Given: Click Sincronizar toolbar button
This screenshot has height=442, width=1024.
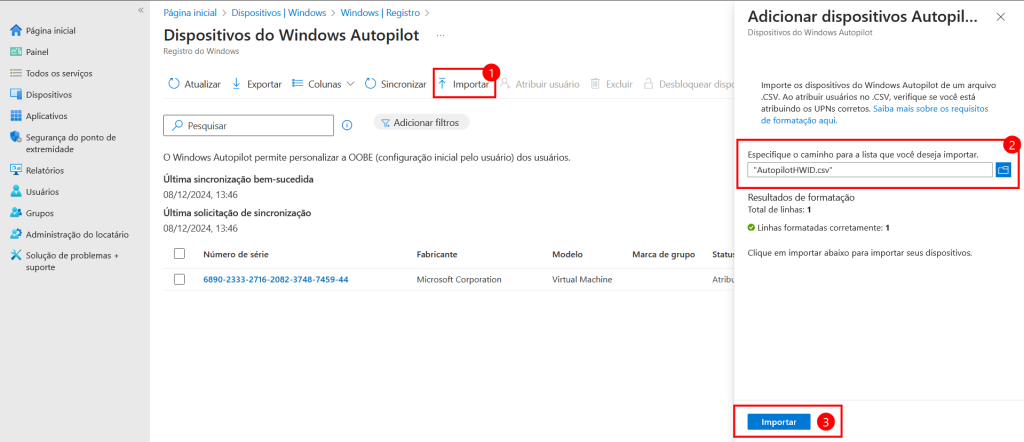Looking at the screenshot, I should (x=395, y=84).
